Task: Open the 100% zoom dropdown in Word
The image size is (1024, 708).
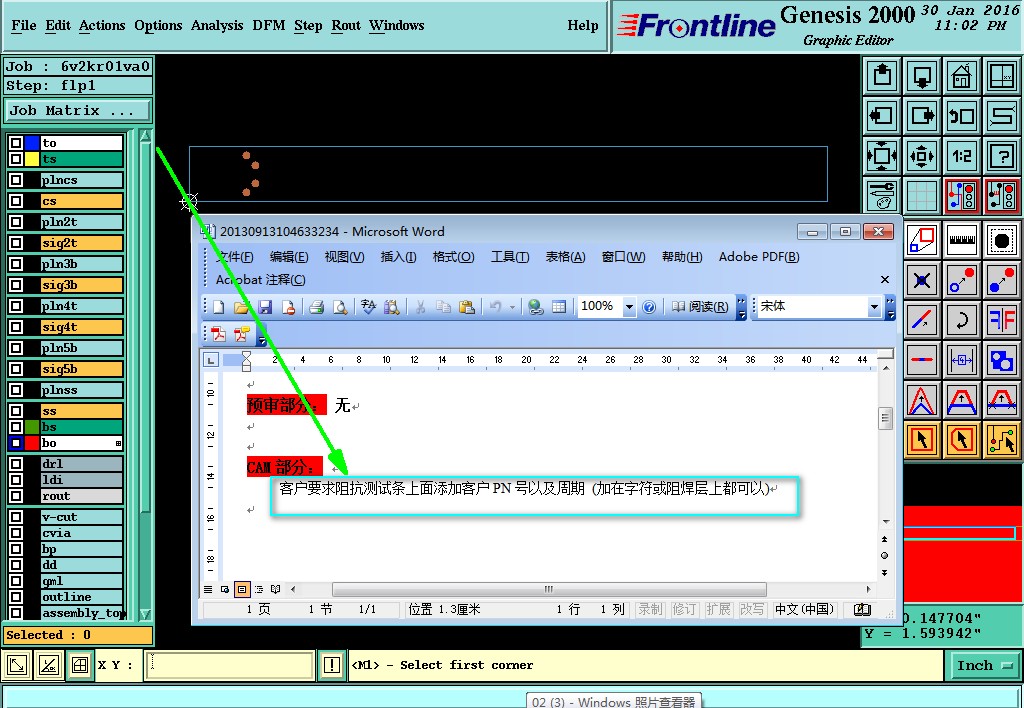Action: [629, 306]
